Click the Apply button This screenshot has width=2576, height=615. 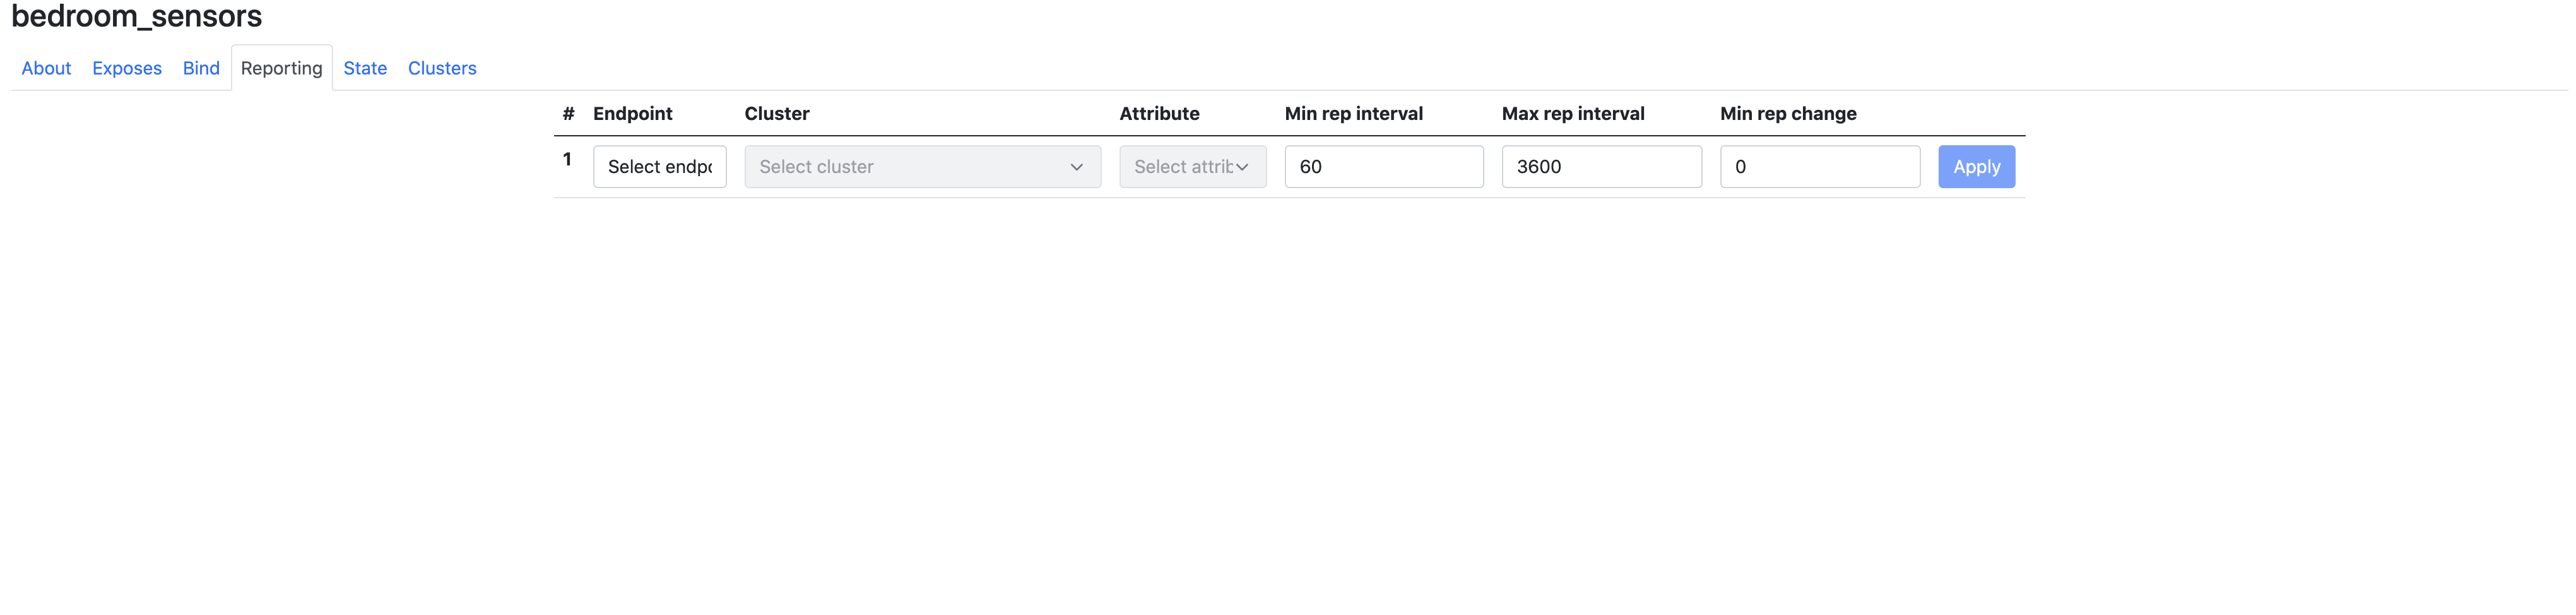pos(1975,166)
